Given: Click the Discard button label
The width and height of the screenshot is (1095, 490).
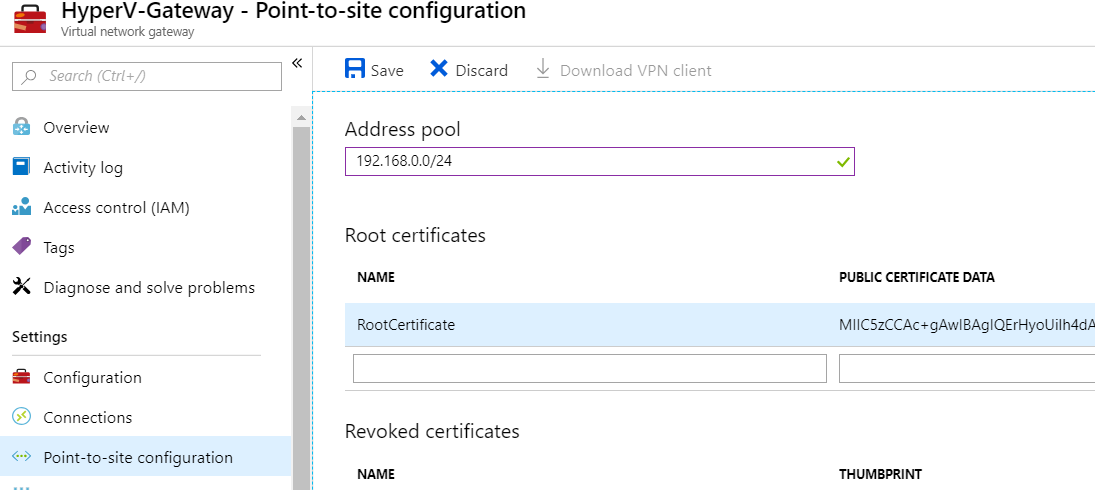Looking at the screenshot, I should coord(482,70).
